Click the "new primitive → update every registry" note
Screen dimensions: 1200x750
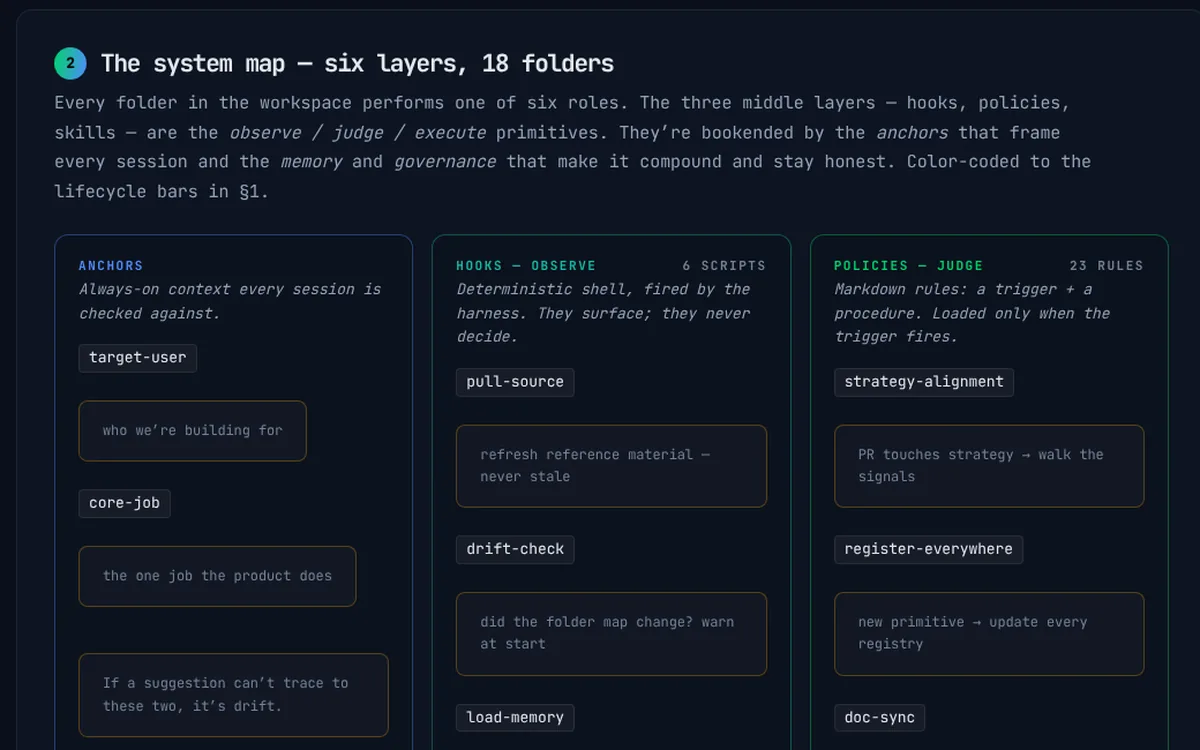(x=990, y=633)
